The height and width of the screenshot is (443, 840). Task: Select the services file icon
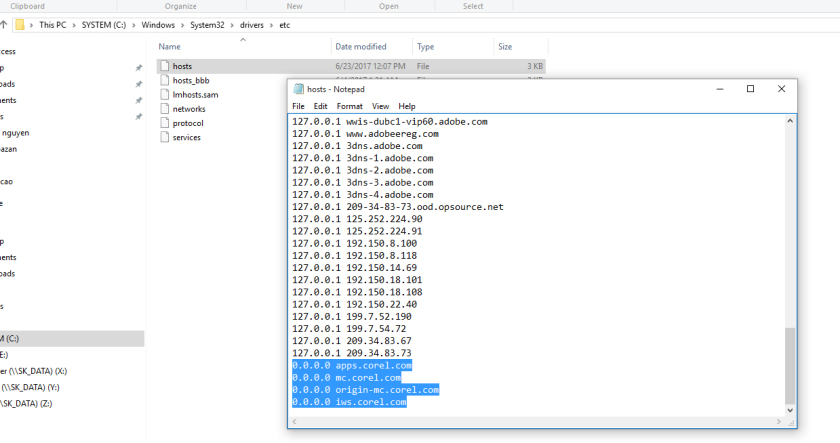pos(165,137)
